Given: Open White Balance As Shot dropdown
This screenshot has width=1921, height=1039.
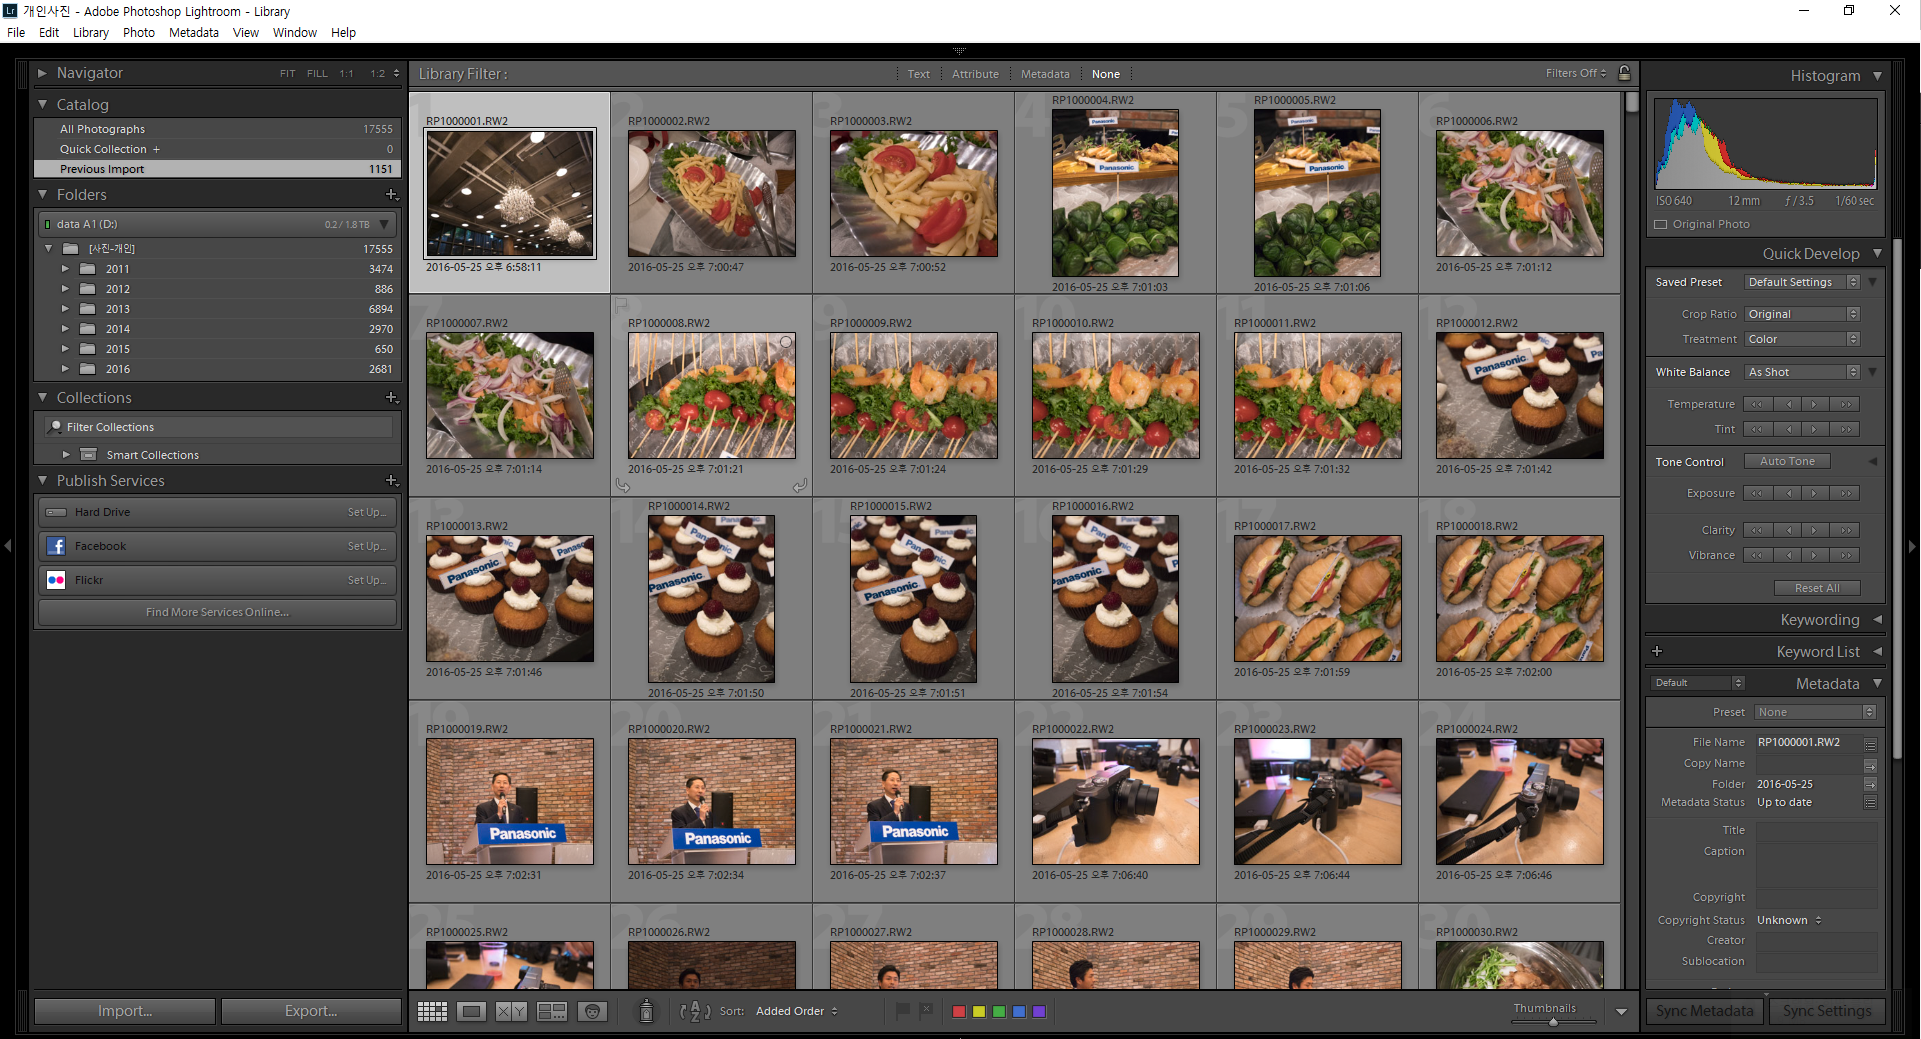Looking at the screenshot, I should (x=1802, y=372).
